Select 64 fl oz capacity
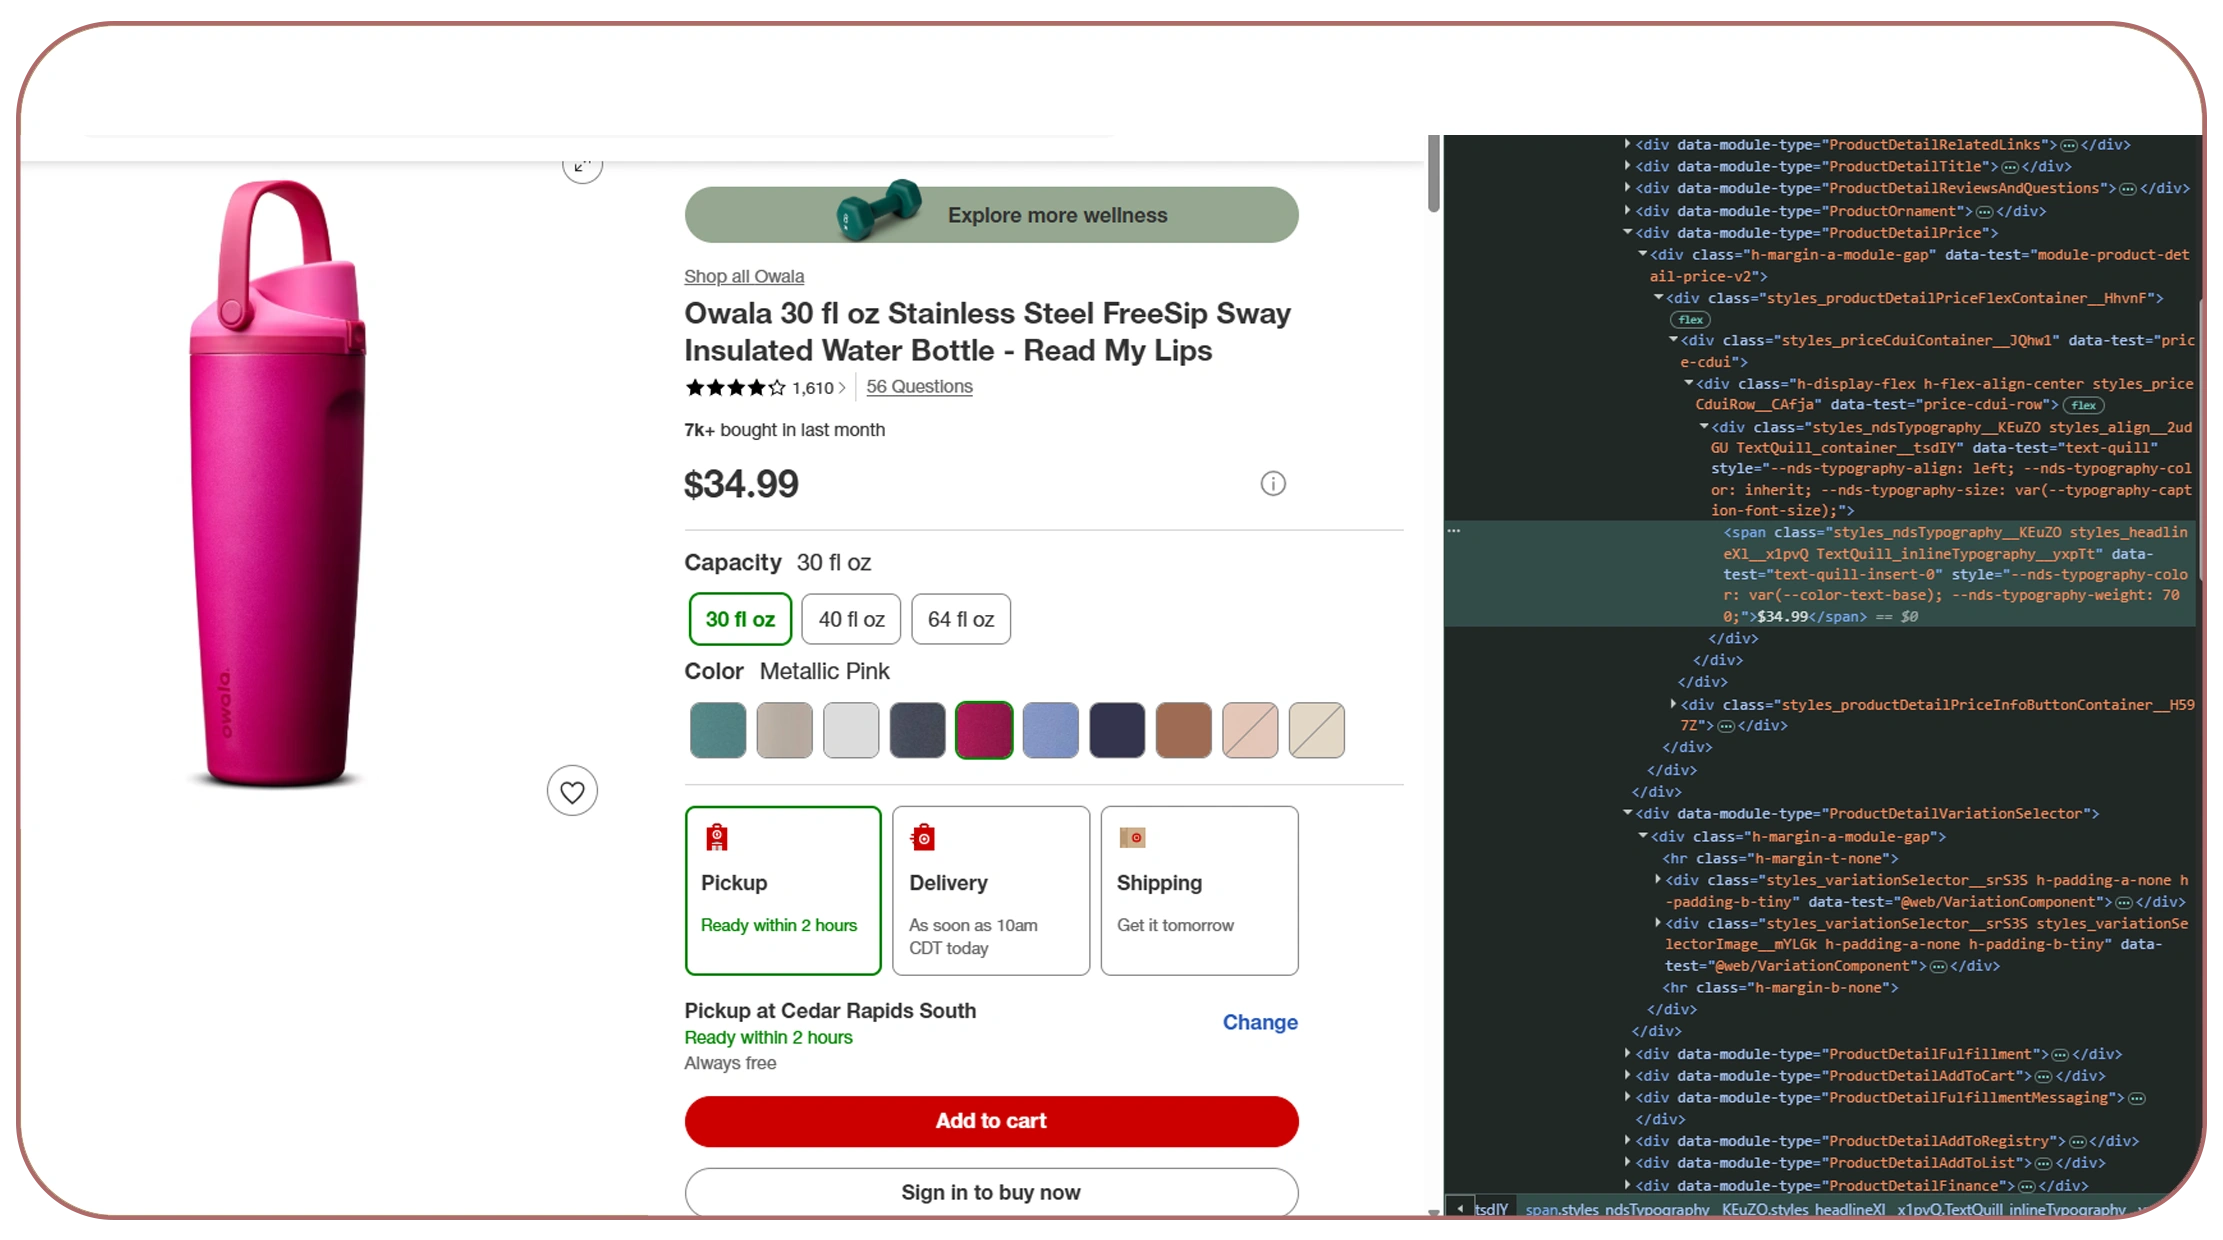This screenshot has width=2223, height=1240. (x=960, y=619)
